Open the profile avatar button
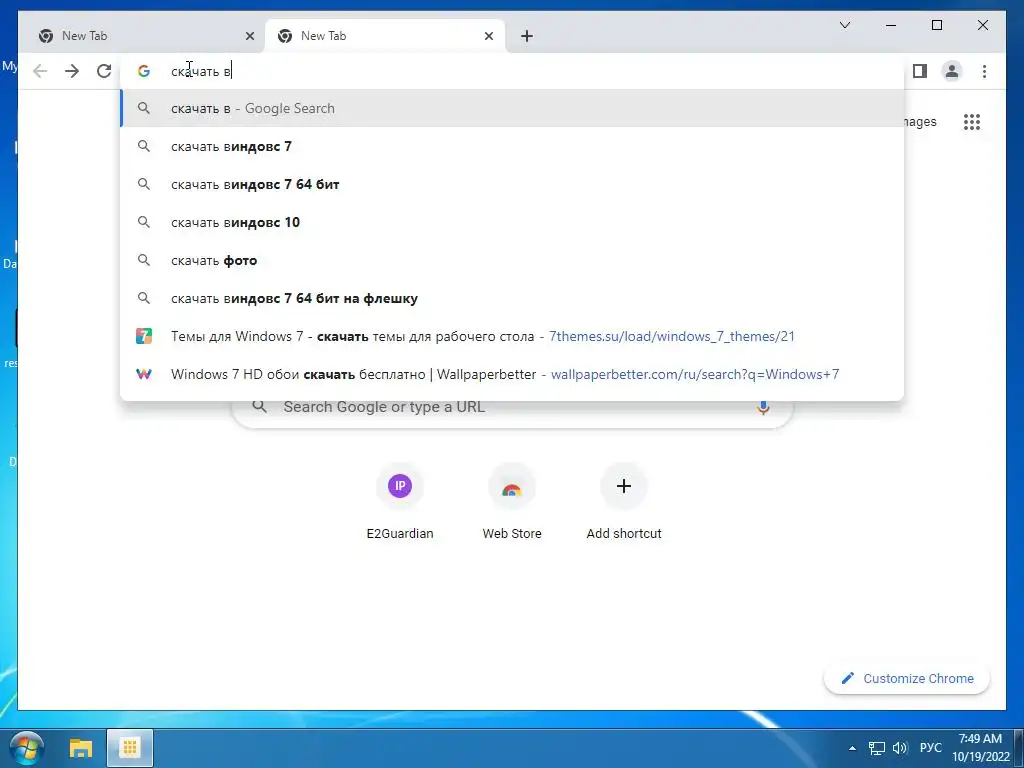 click(x=952, y=71)
